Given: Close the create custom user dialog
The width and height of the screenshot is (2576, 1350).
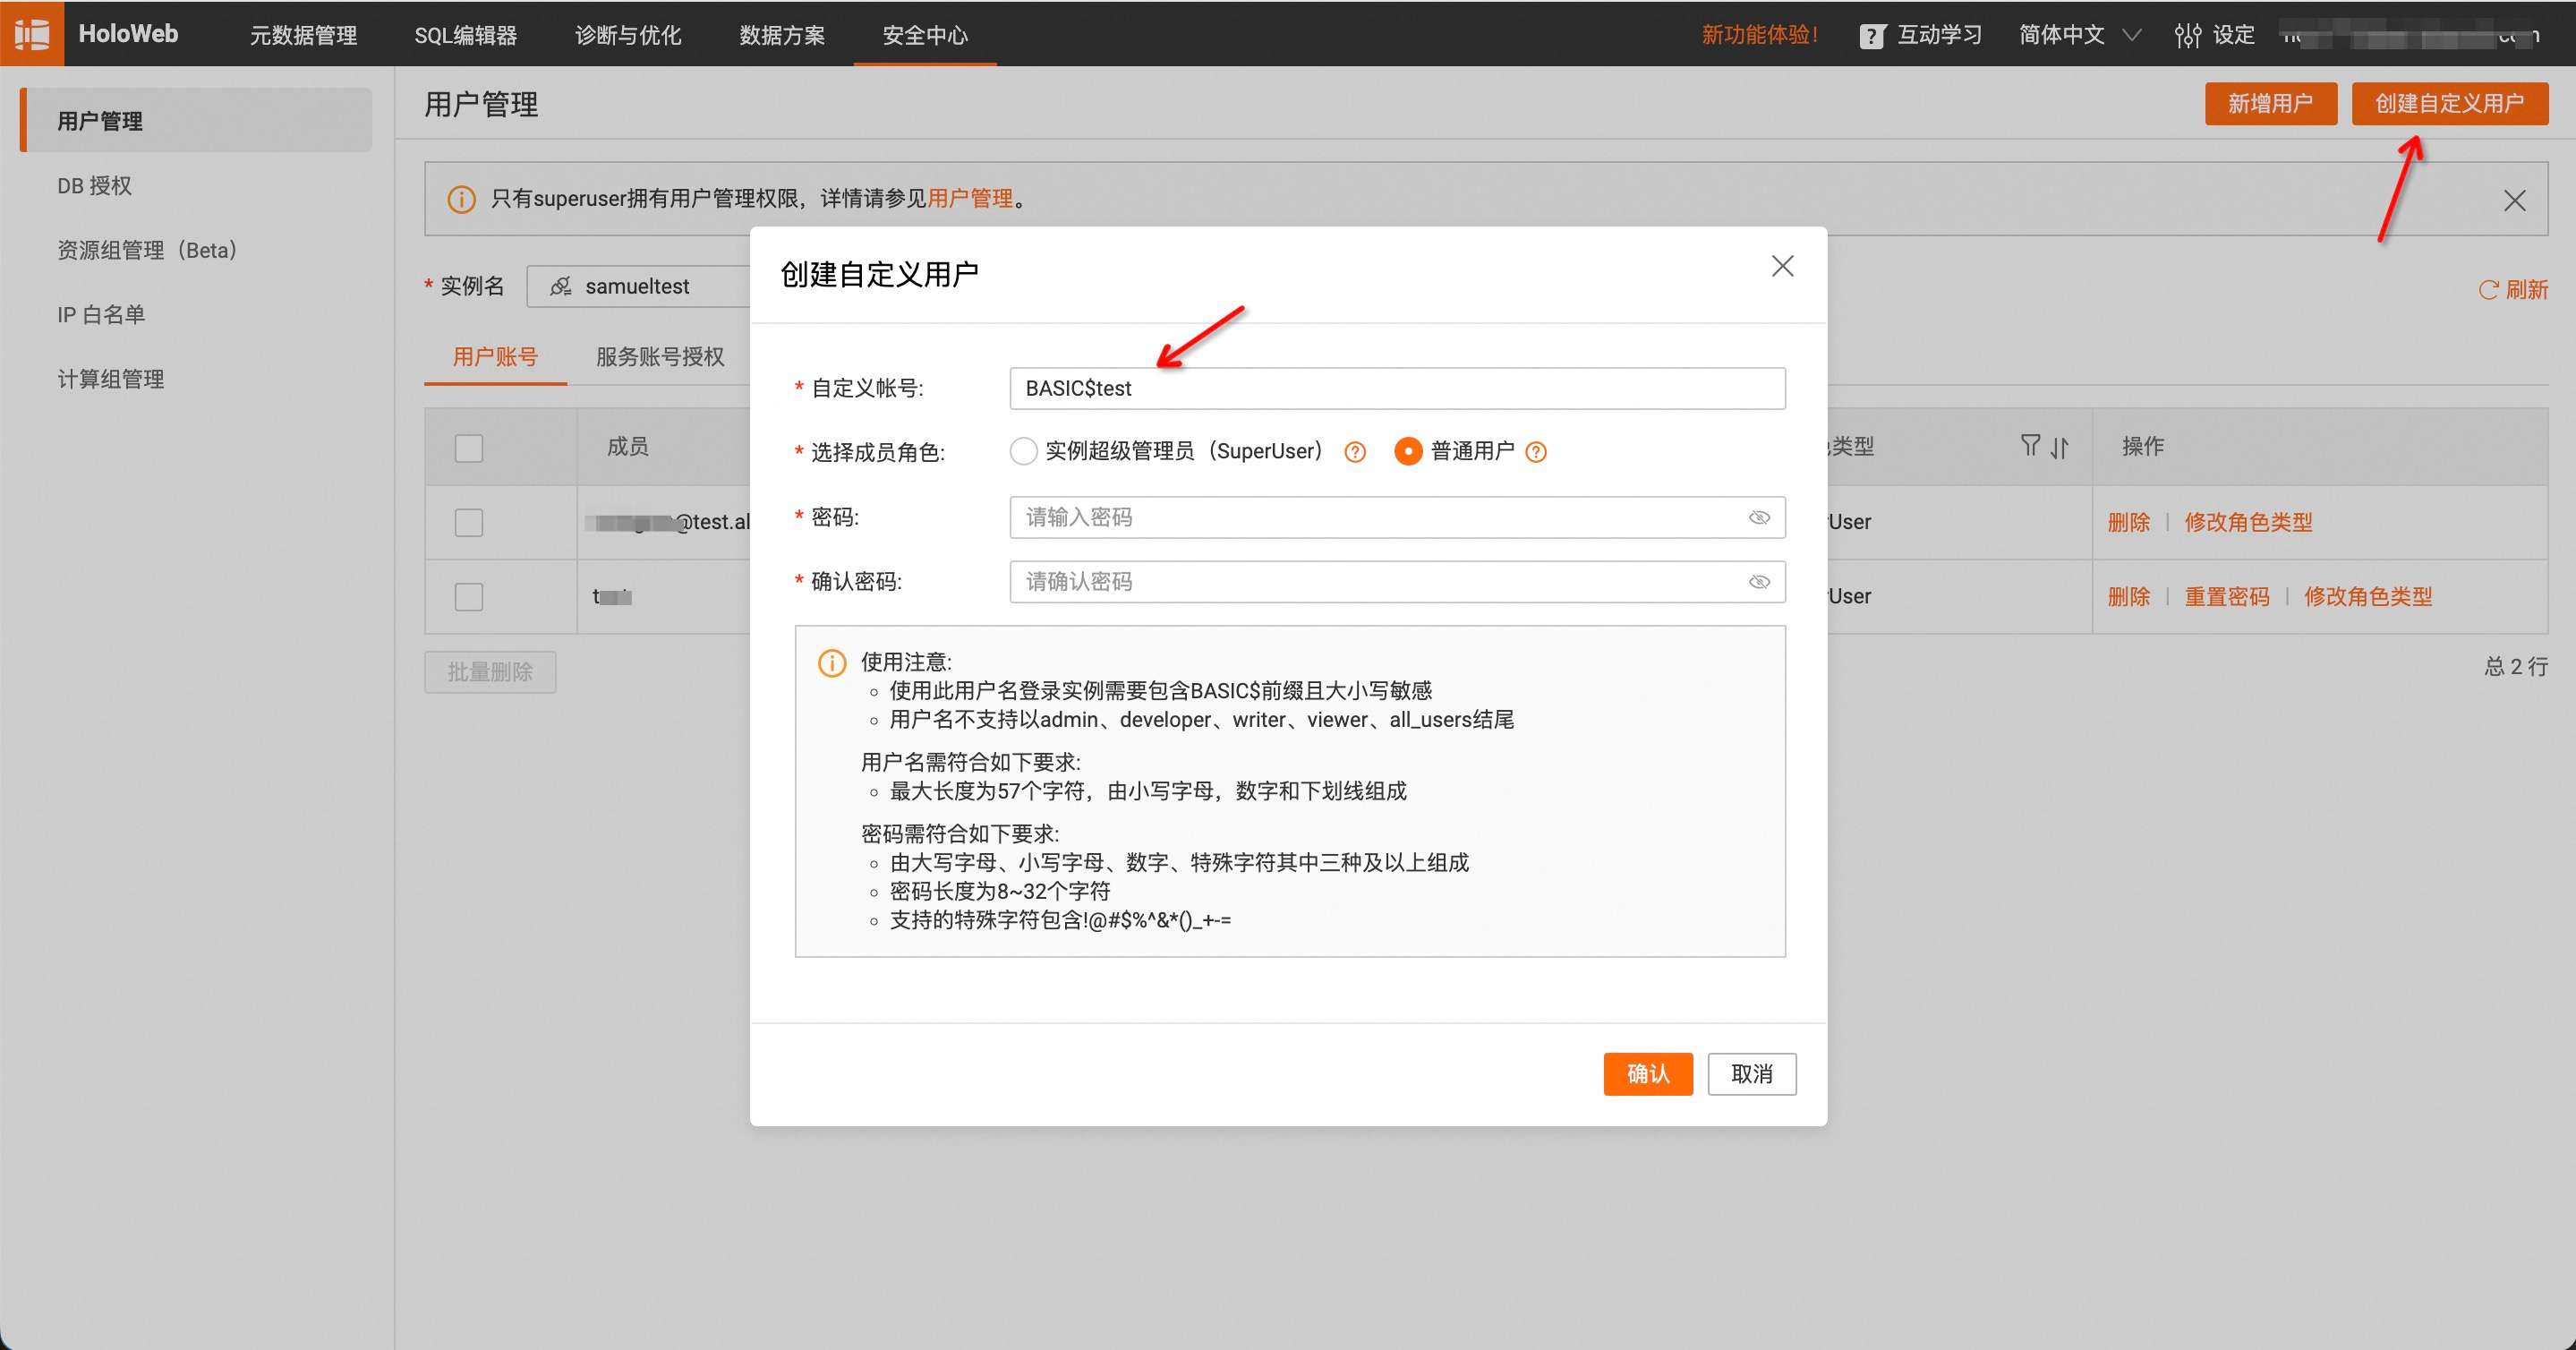Looking at the screenshot, I should (1782, 266).
